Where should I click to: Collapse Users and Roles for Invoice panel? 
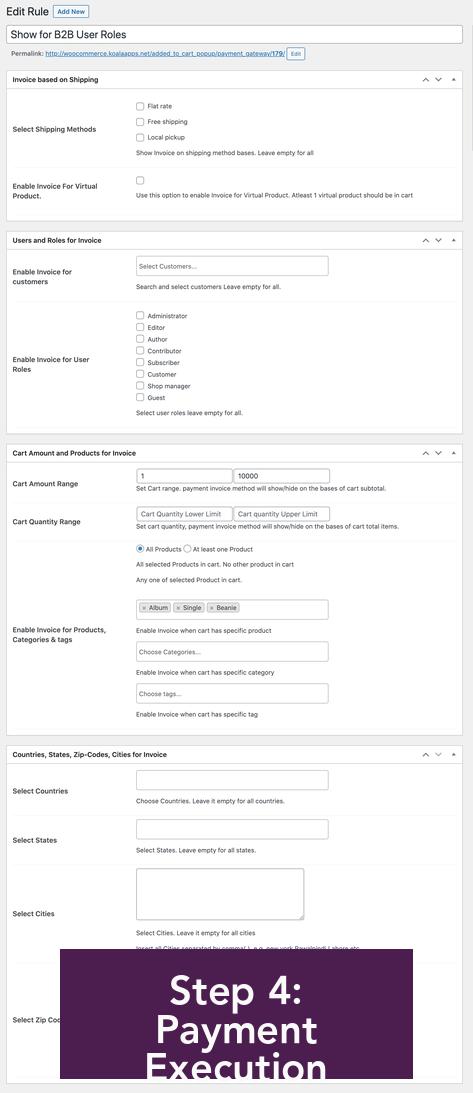tap(453, 240)
